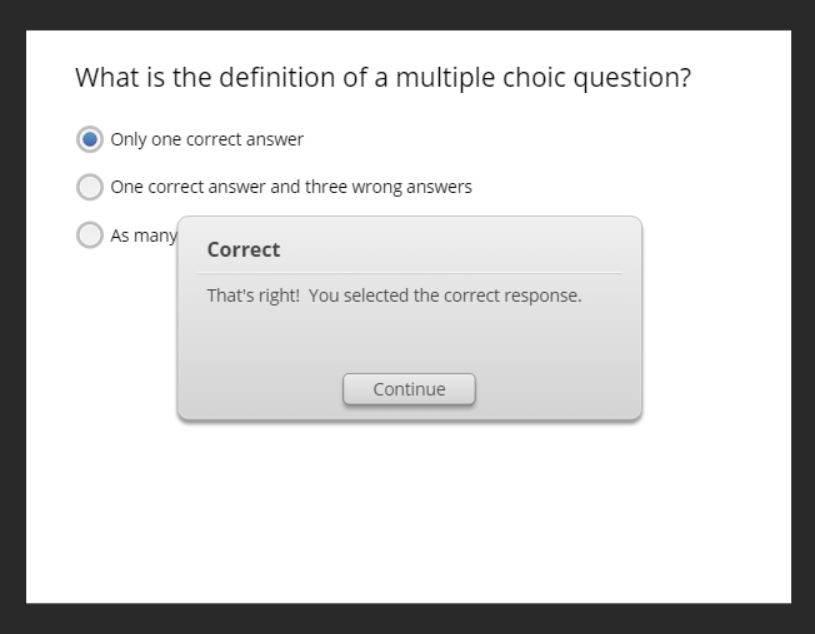Screen dimensions: 815x634
Task: Select the 'Only one correct answer' radio button
Action: coord(90,139)
